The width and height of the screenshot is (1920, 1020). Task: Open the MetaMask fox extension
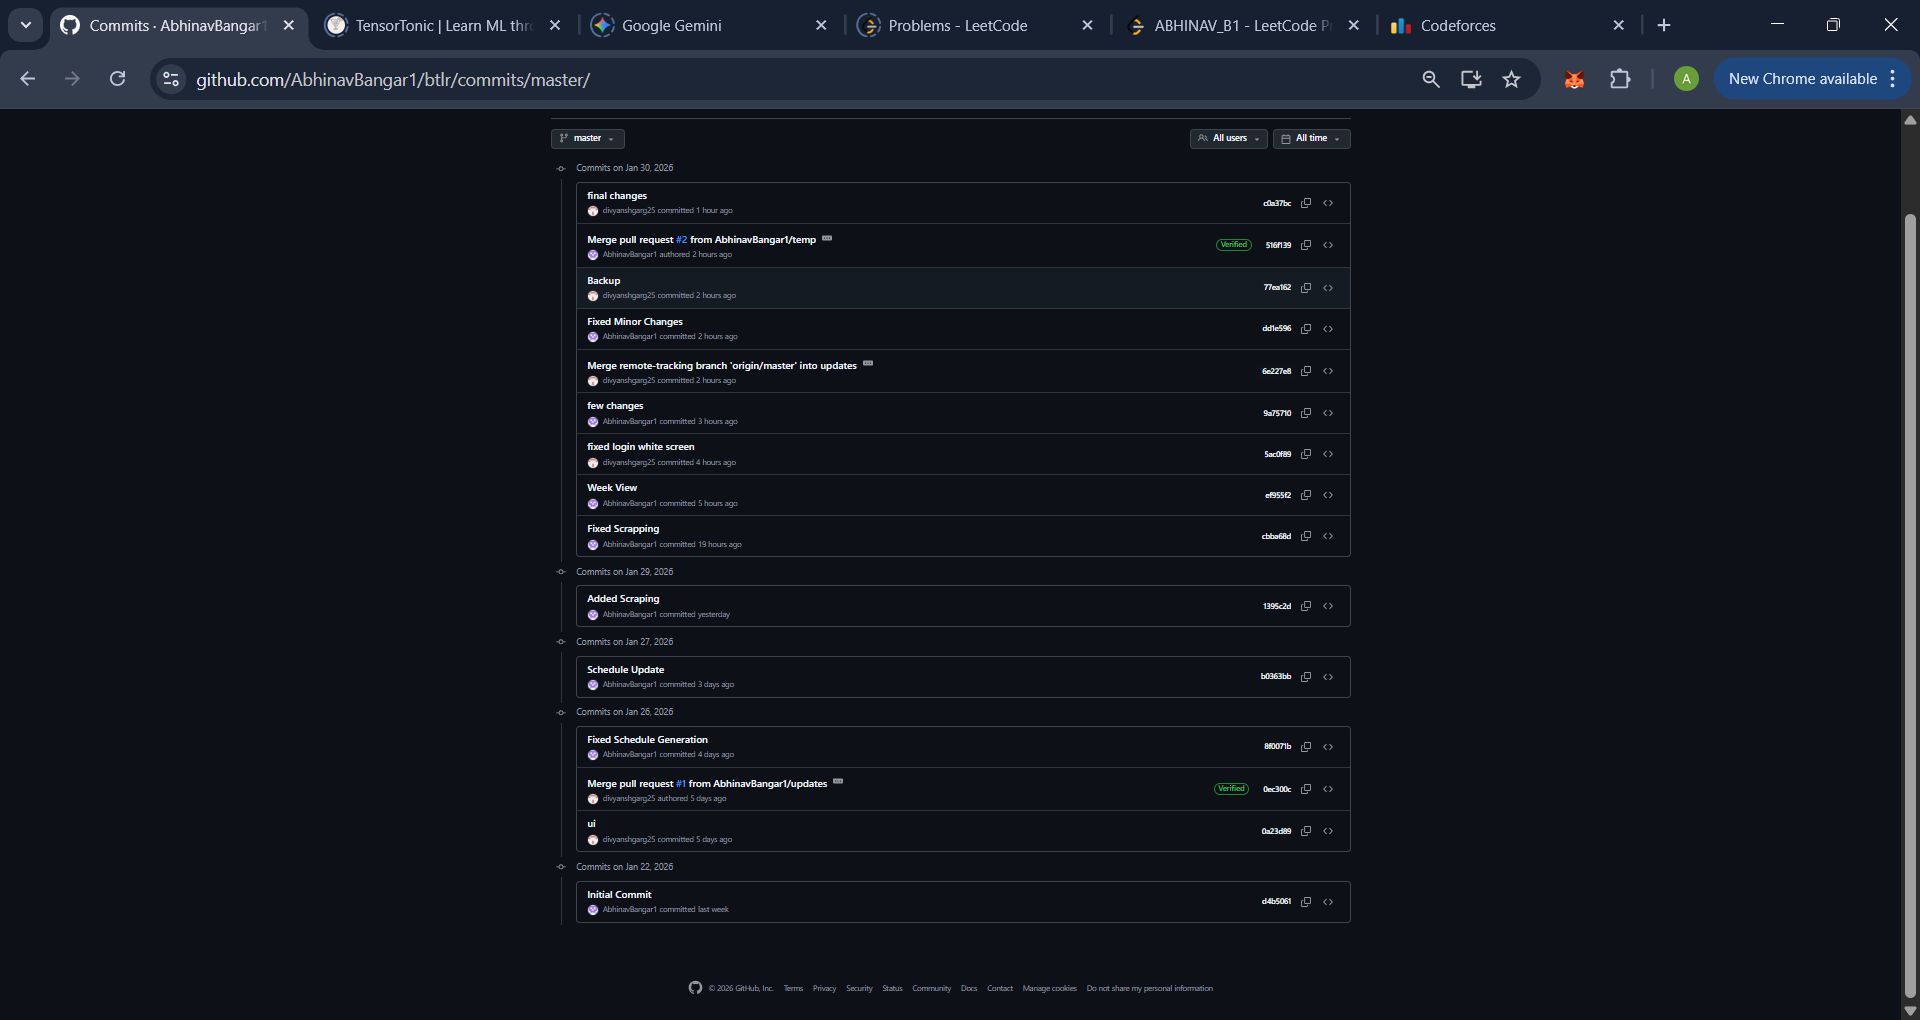[1574, 79]
